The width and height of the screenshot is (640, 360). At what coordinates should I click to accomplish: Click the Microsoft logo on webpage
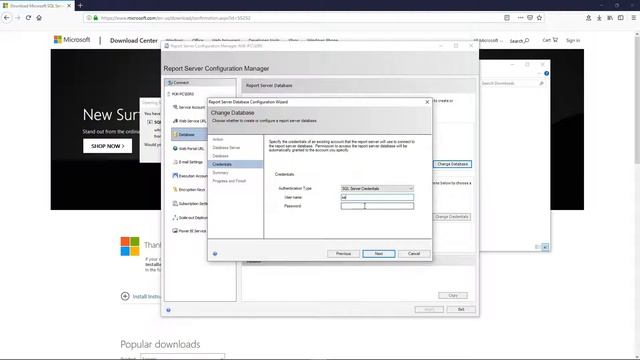point(72,40)
